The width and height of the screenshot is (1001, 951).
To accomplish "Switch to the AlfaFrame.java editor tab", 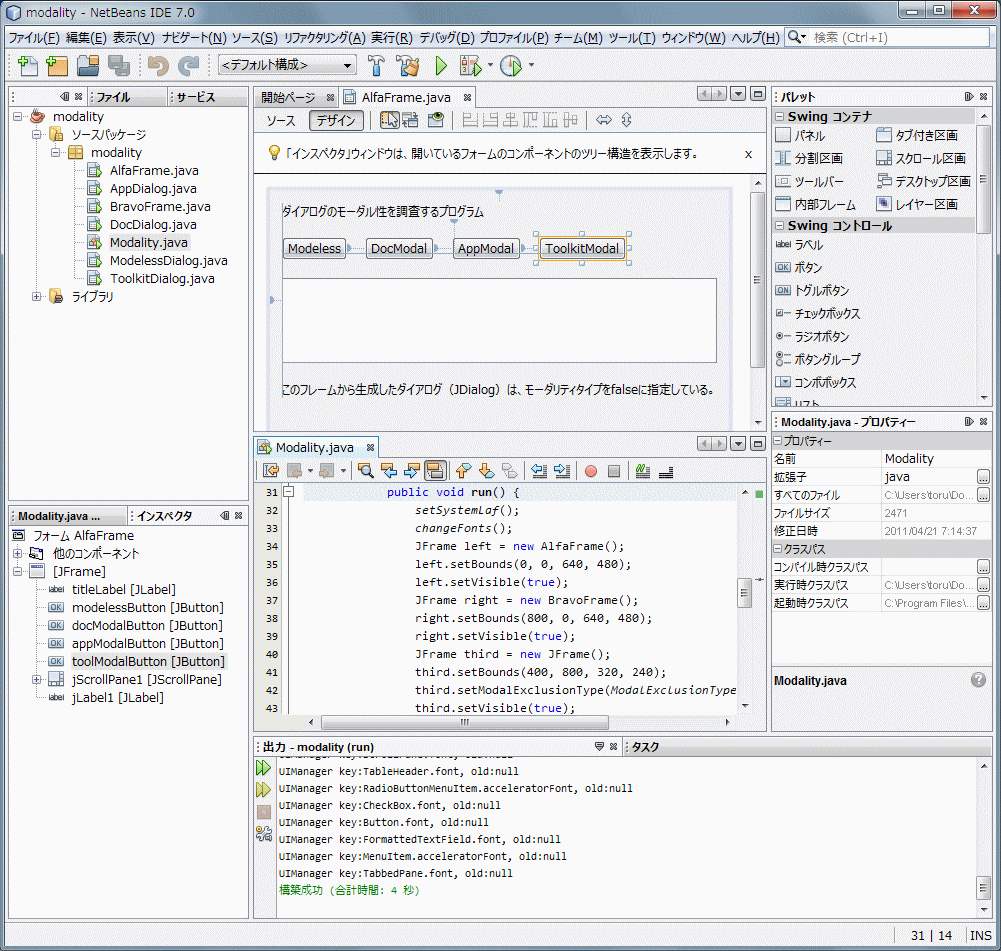I will pyautogui.click(x=406, y=97).
